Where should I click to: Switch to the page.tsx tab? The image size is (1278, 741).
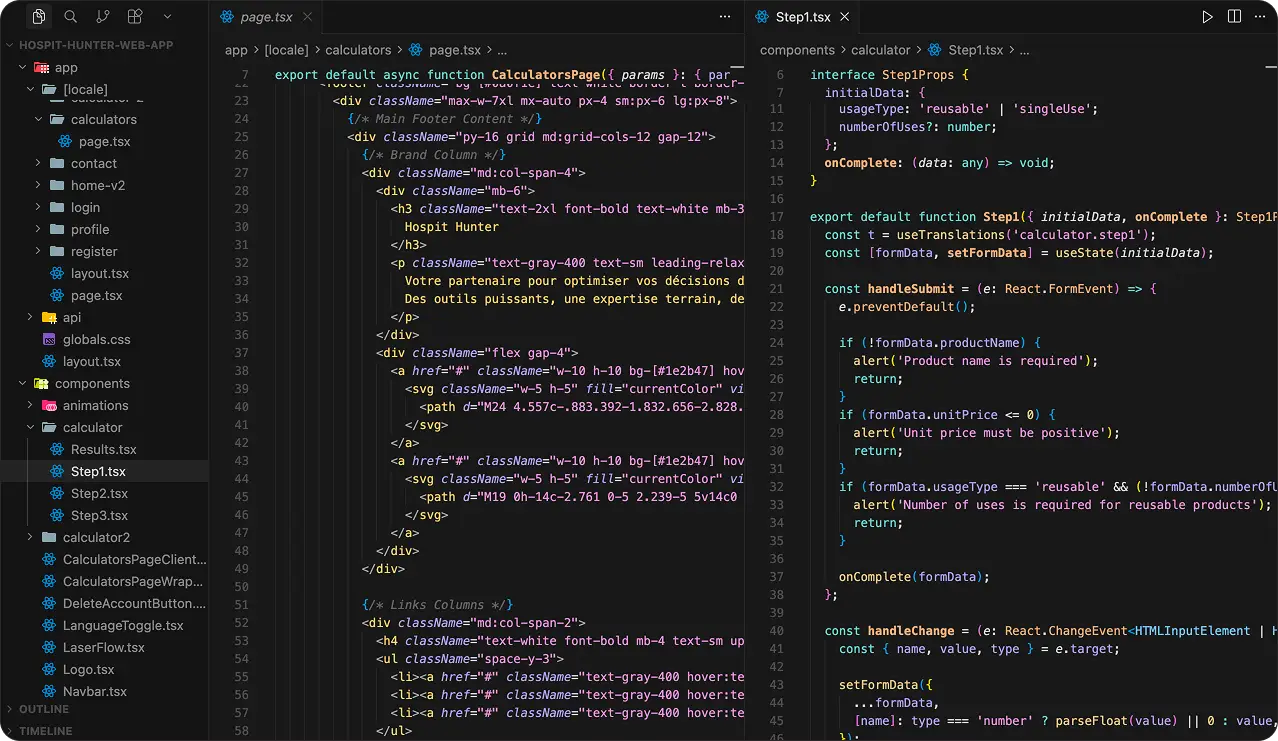coord(267,17)
